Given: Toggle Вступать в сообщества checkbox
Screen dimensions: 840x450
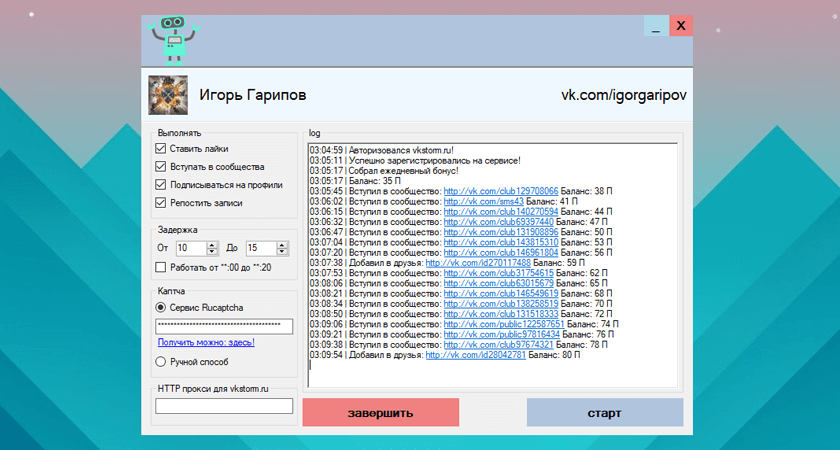Looking at the screenshot, I should click(160, 167).
